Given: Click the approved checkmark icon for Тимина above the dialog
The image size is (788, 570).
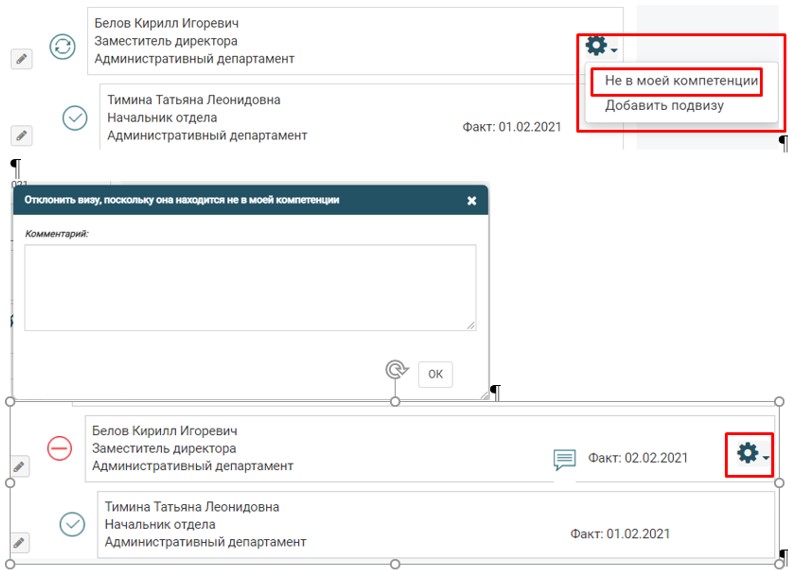Looking at the screenshot, I should tap(75, 117).
